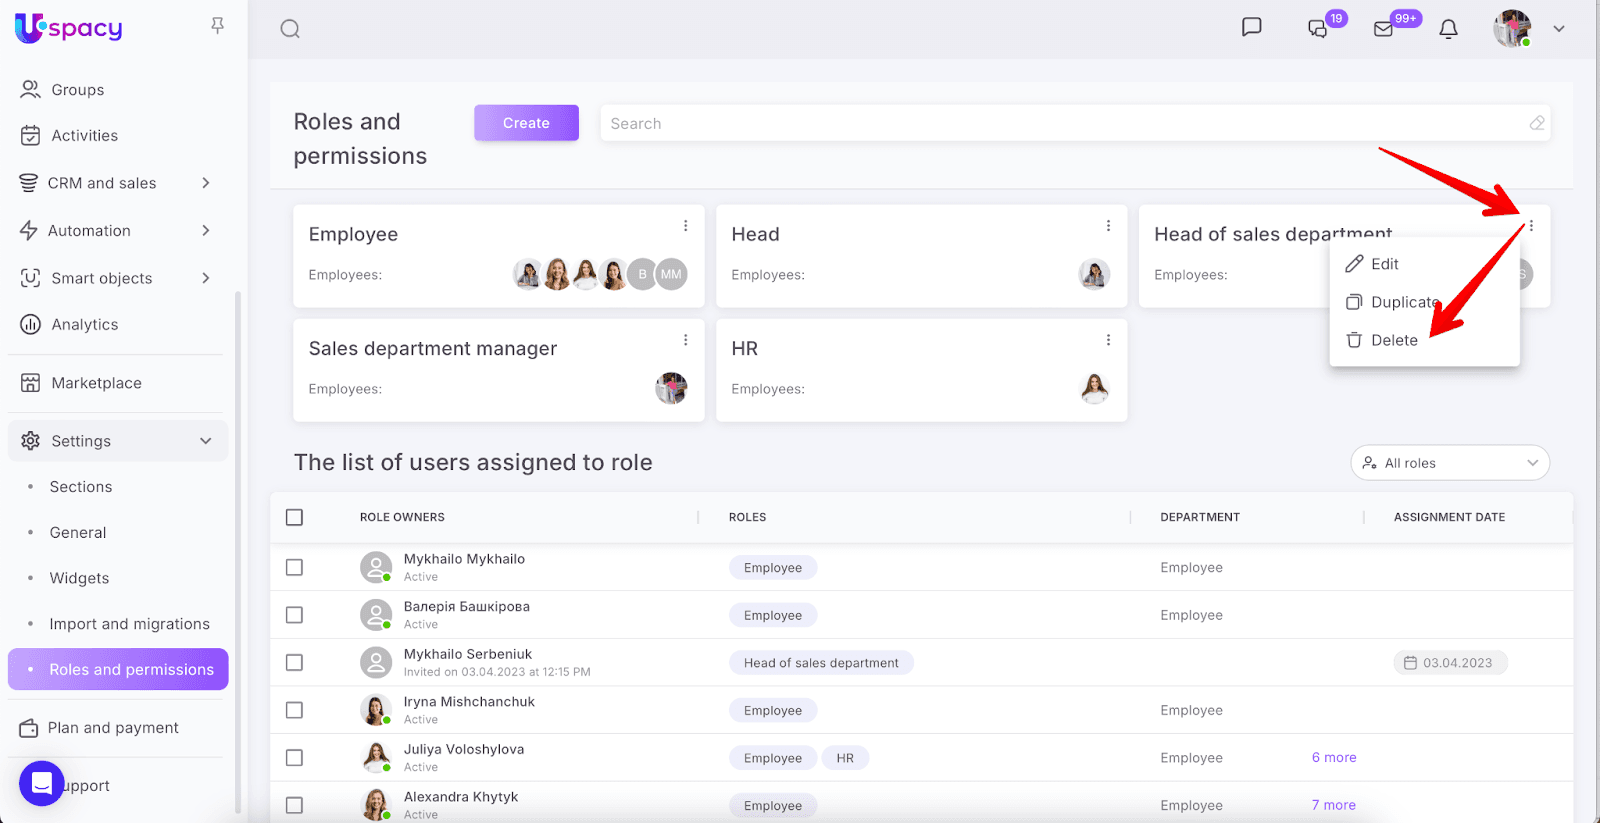Open three-dot menu on HR role card
This screenshot has height=823, width=1600.
(x=1108, y=340)
